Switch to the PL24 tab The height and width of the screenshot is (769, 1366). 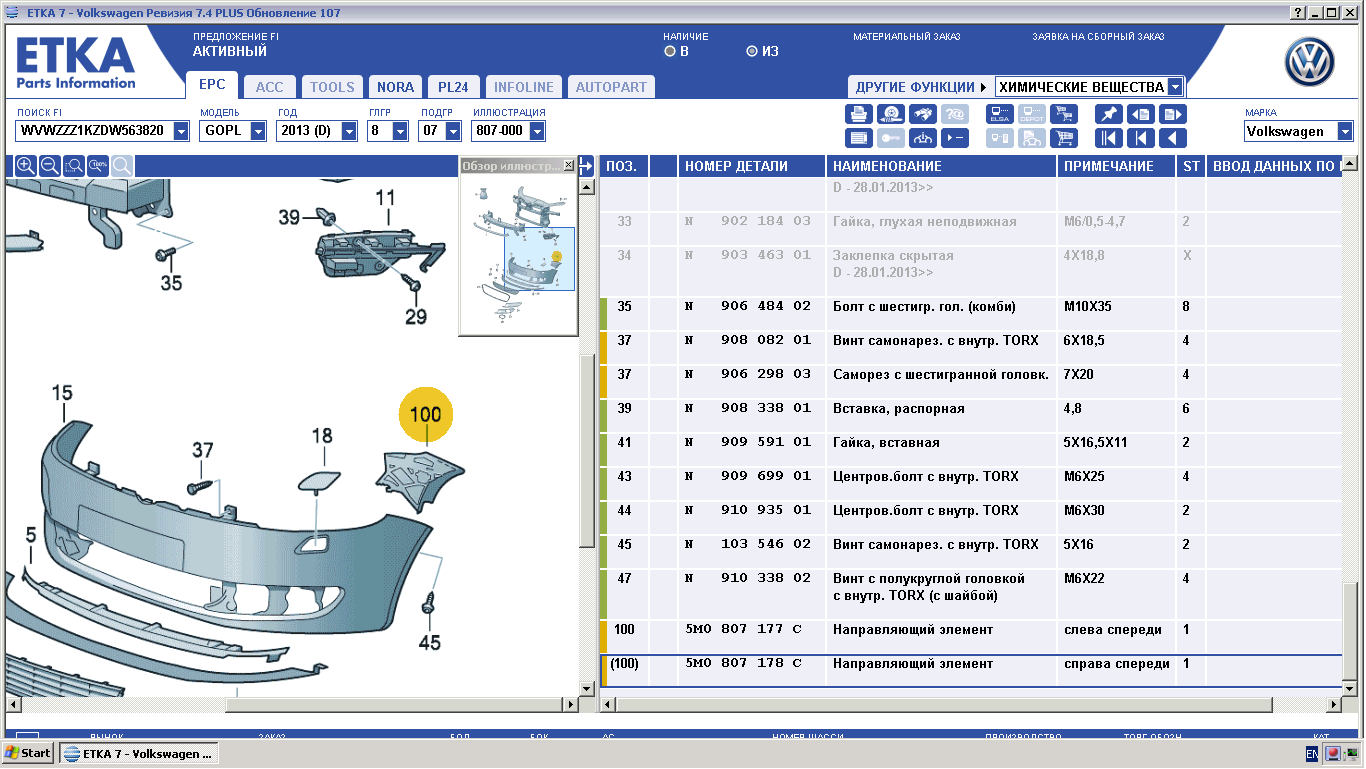[x=453, y=87]
